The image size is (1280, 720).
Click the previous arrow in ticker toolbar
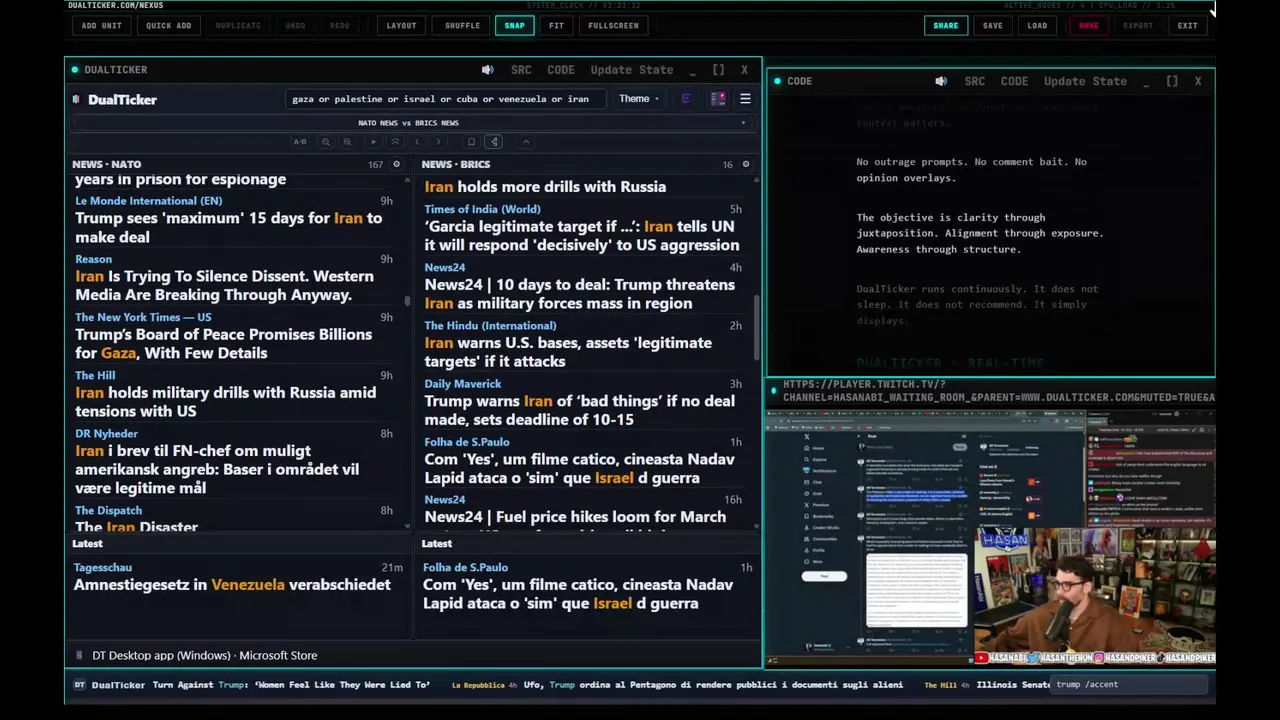point(417,142)
